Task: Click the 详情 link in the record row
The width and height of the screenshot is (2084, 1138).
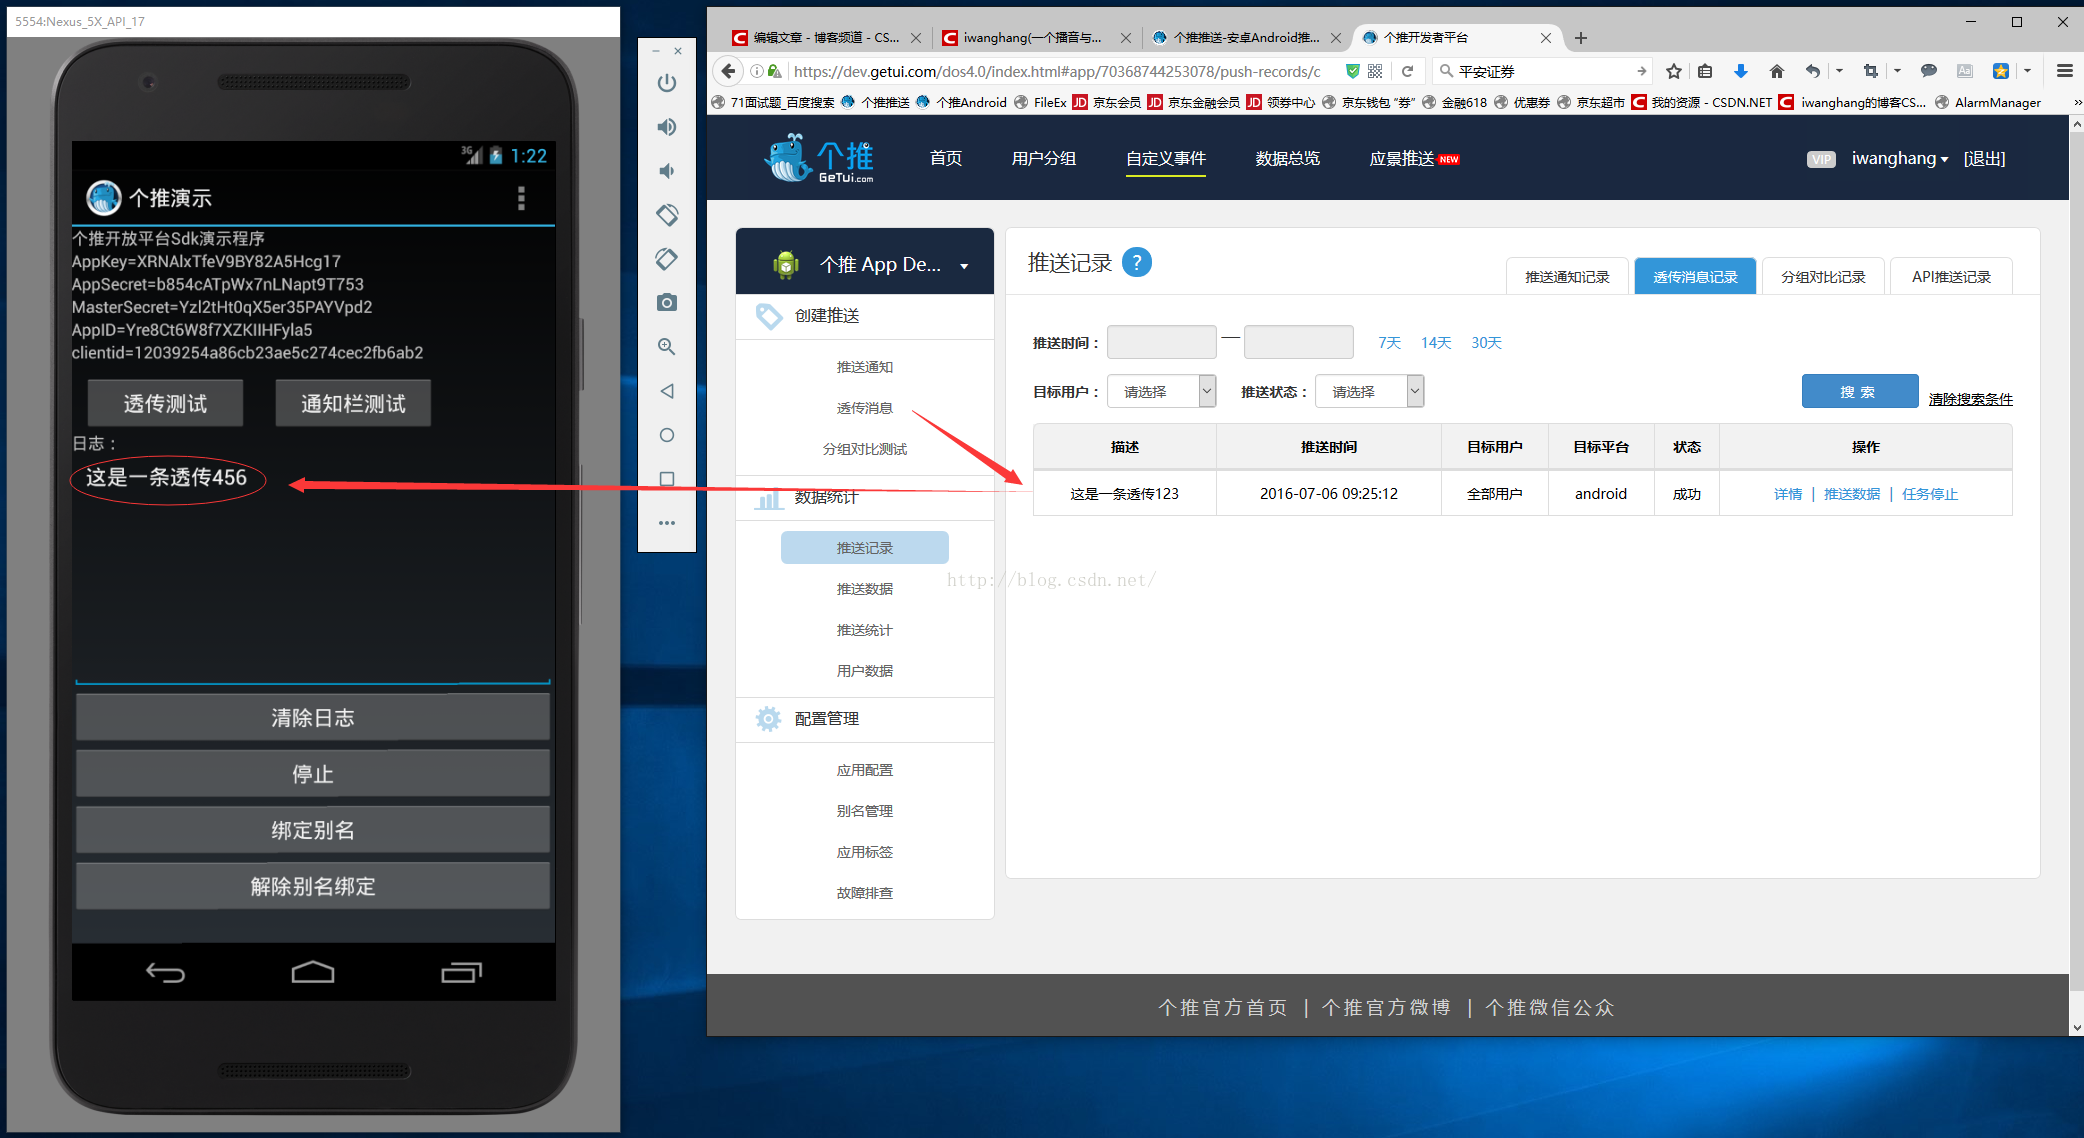Action: click(1787, 494)
